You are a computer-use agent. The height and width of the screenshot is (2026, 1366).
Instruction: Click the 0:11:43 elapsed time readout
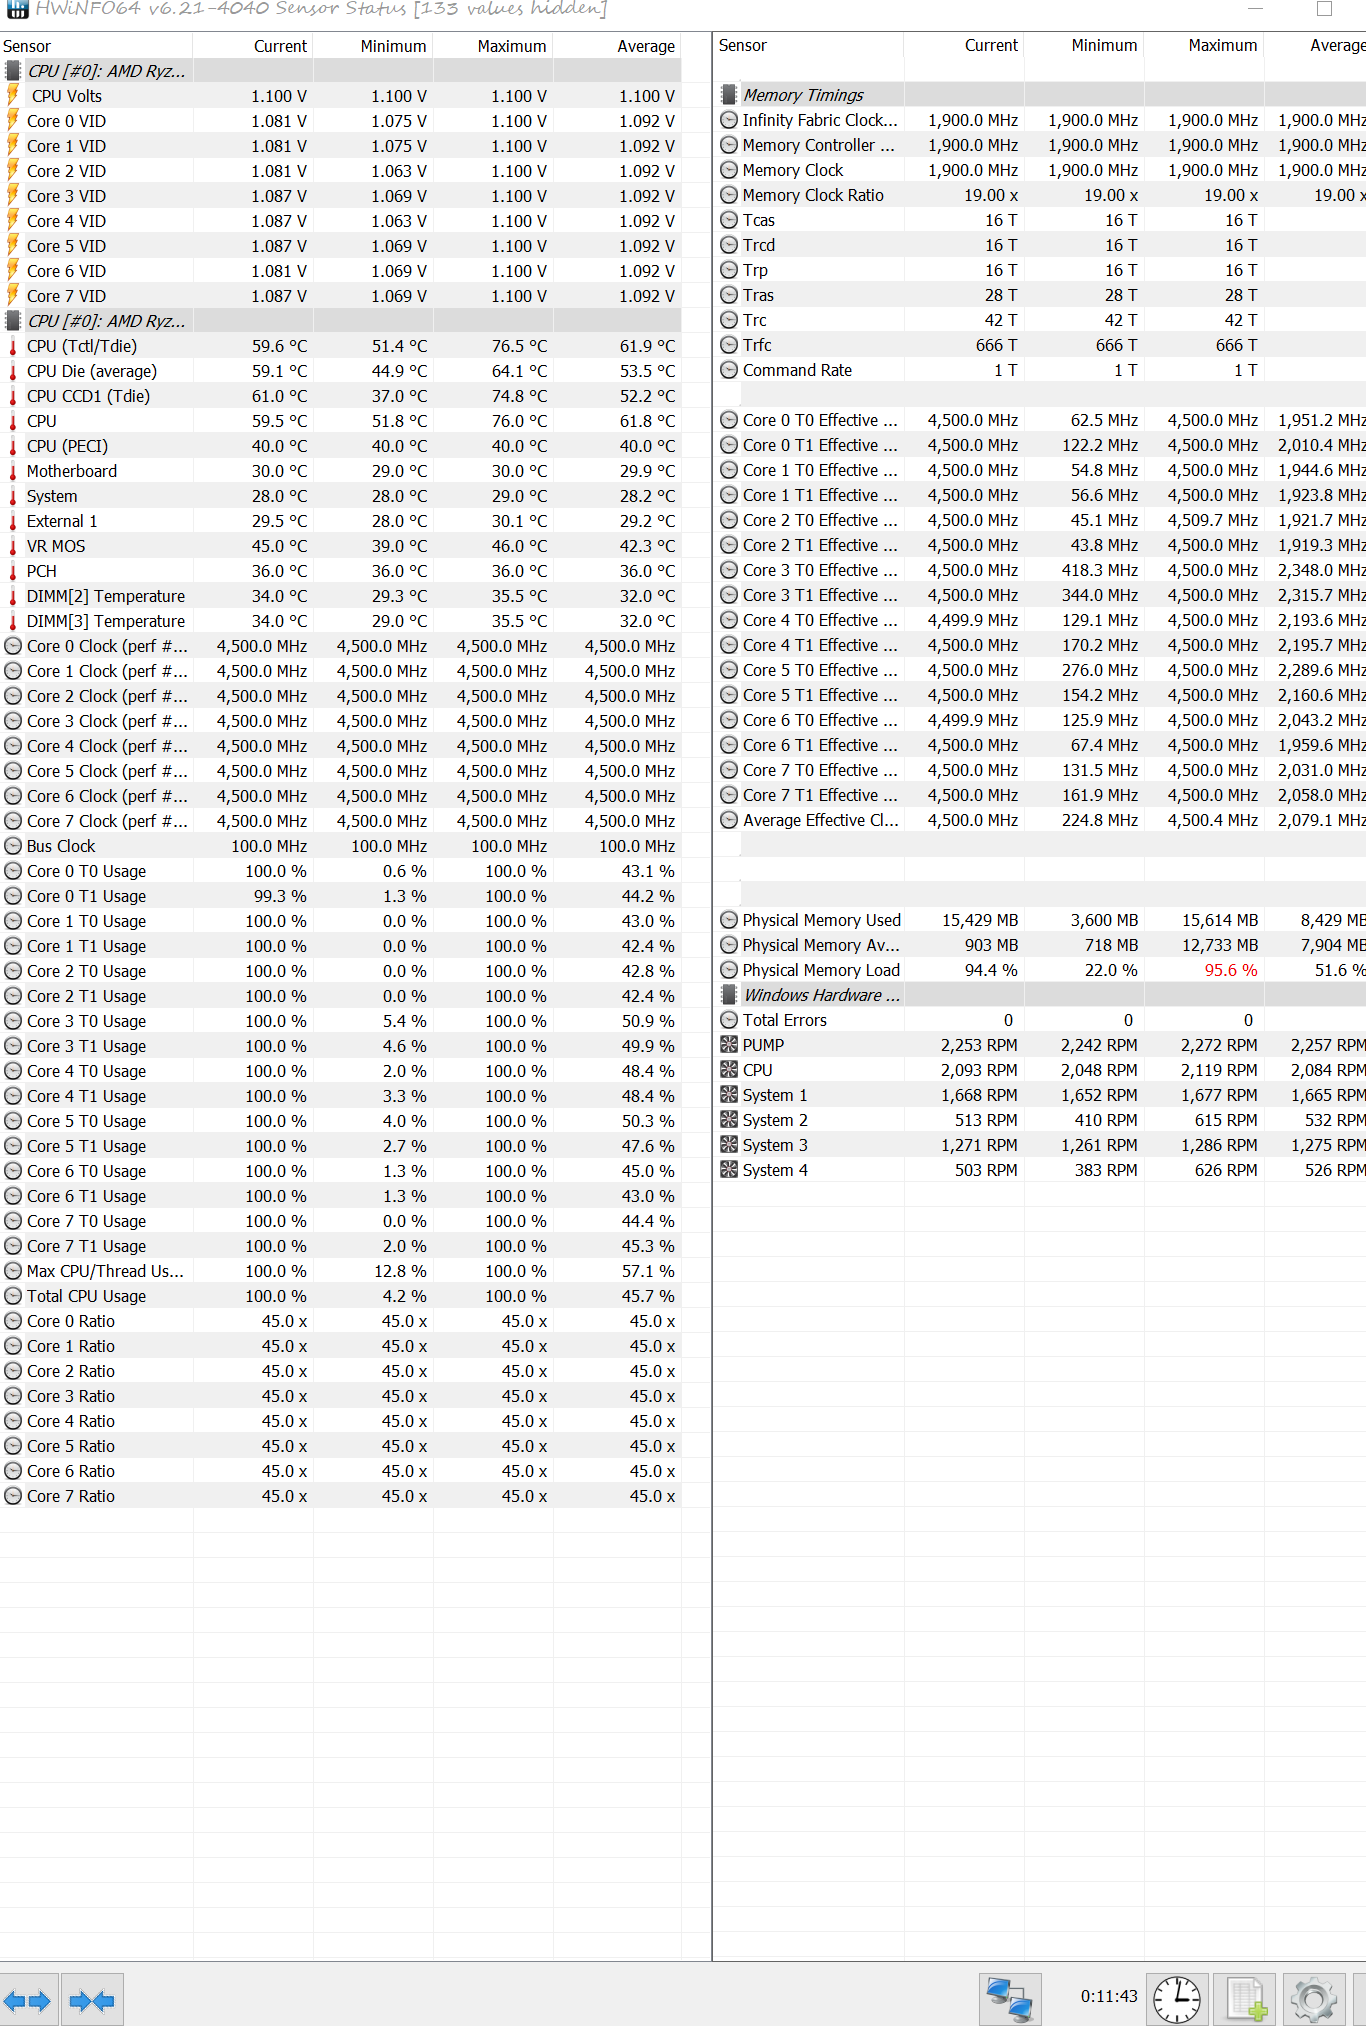(1109, 1996)
